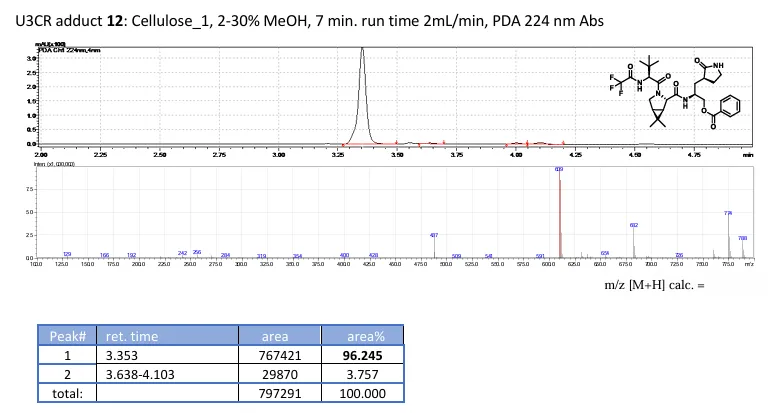
Task: Click the tallest mass spectrum peak labeled 609
Action: point(560,213)
